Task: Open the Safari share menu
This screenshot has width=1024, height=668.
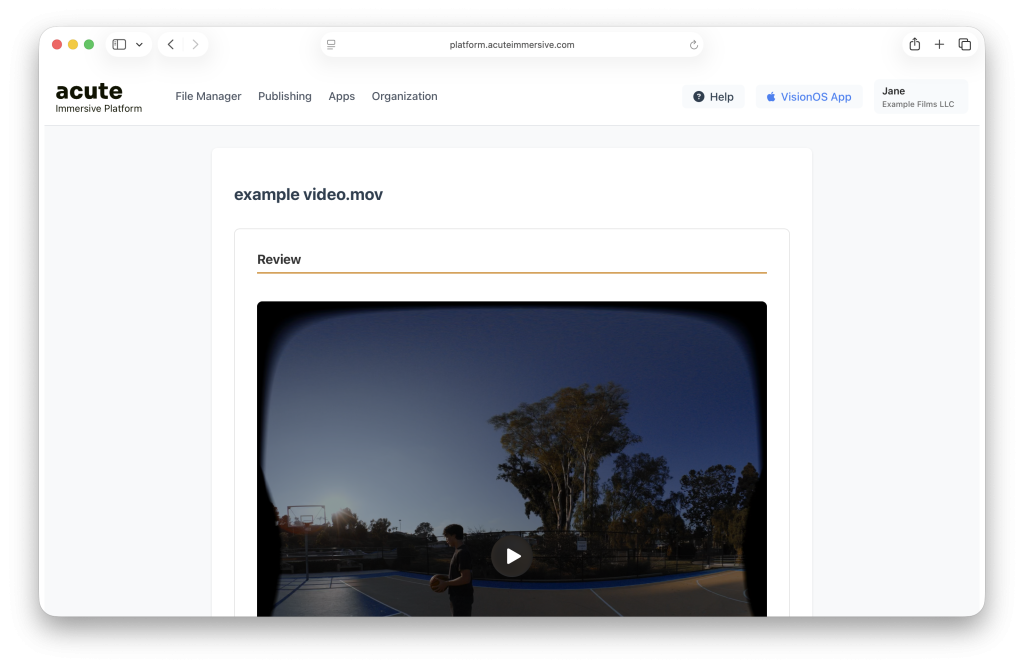Action: [x=914, y=45]
